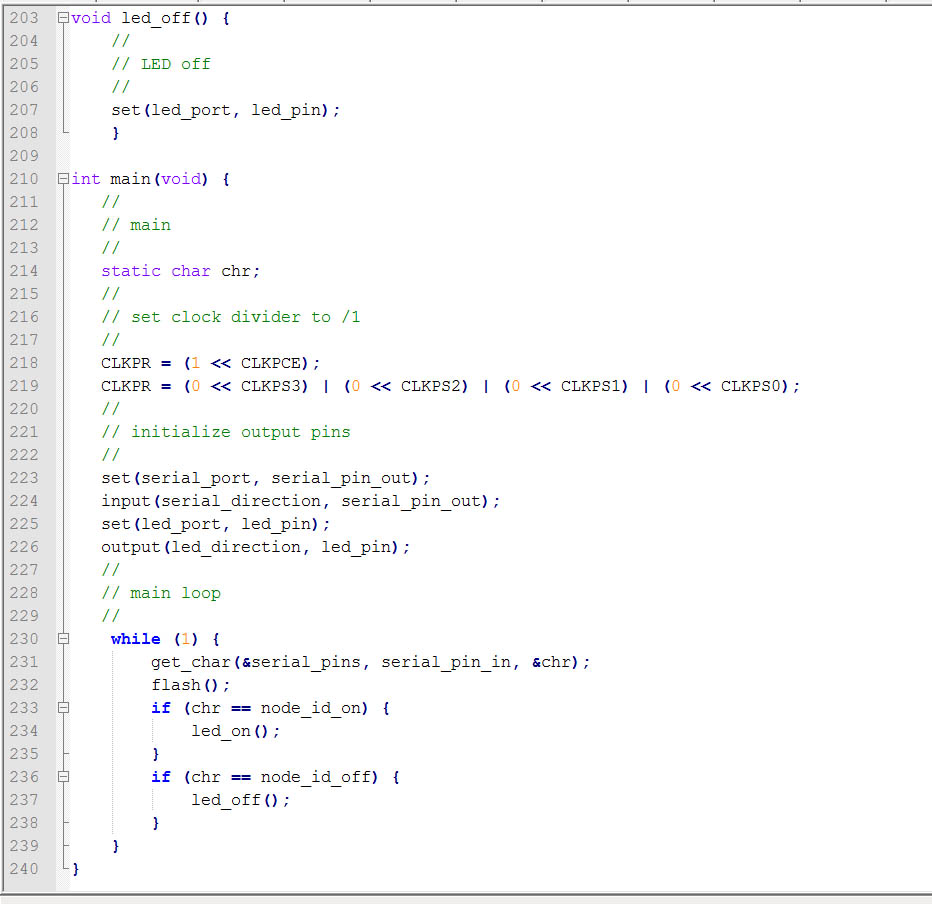
Task: Click line number 203 in the margin
Action: pos(24,18)
